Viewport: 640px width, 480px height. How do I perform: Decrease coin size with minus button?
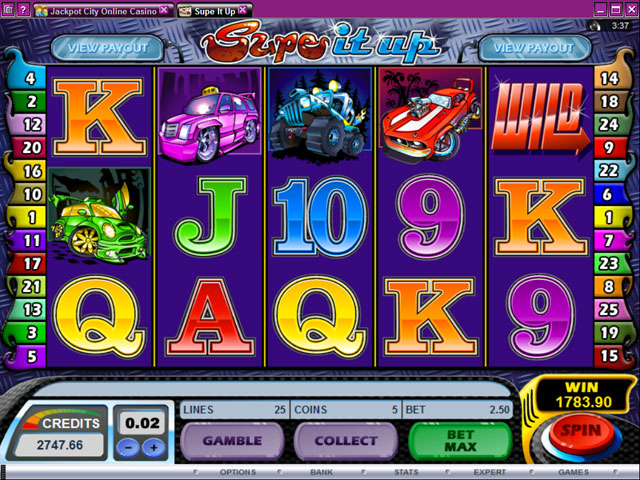[128, 448]
